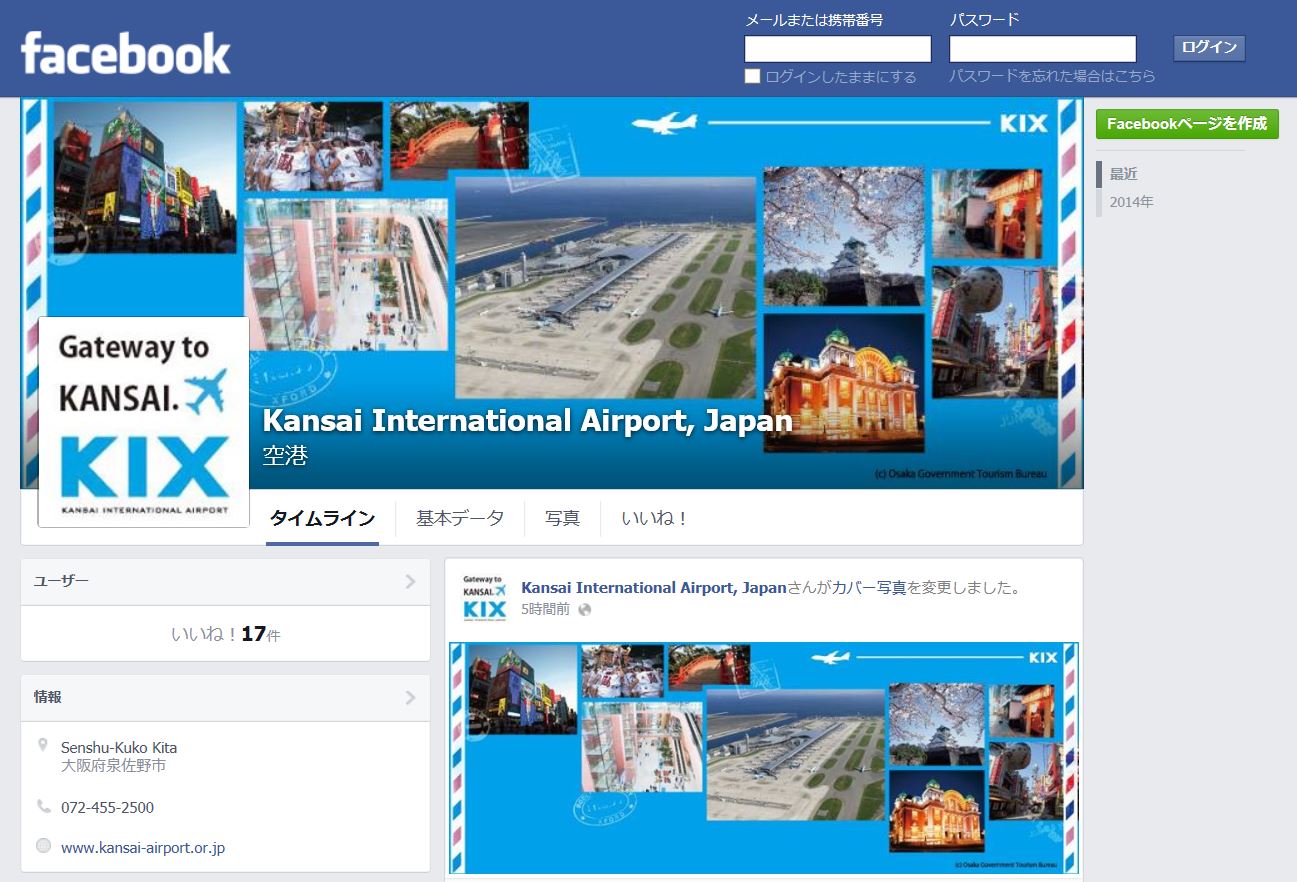Switch to the いいね！ tab
This screenshot has height=882, width=1297.
pos(654,518)
